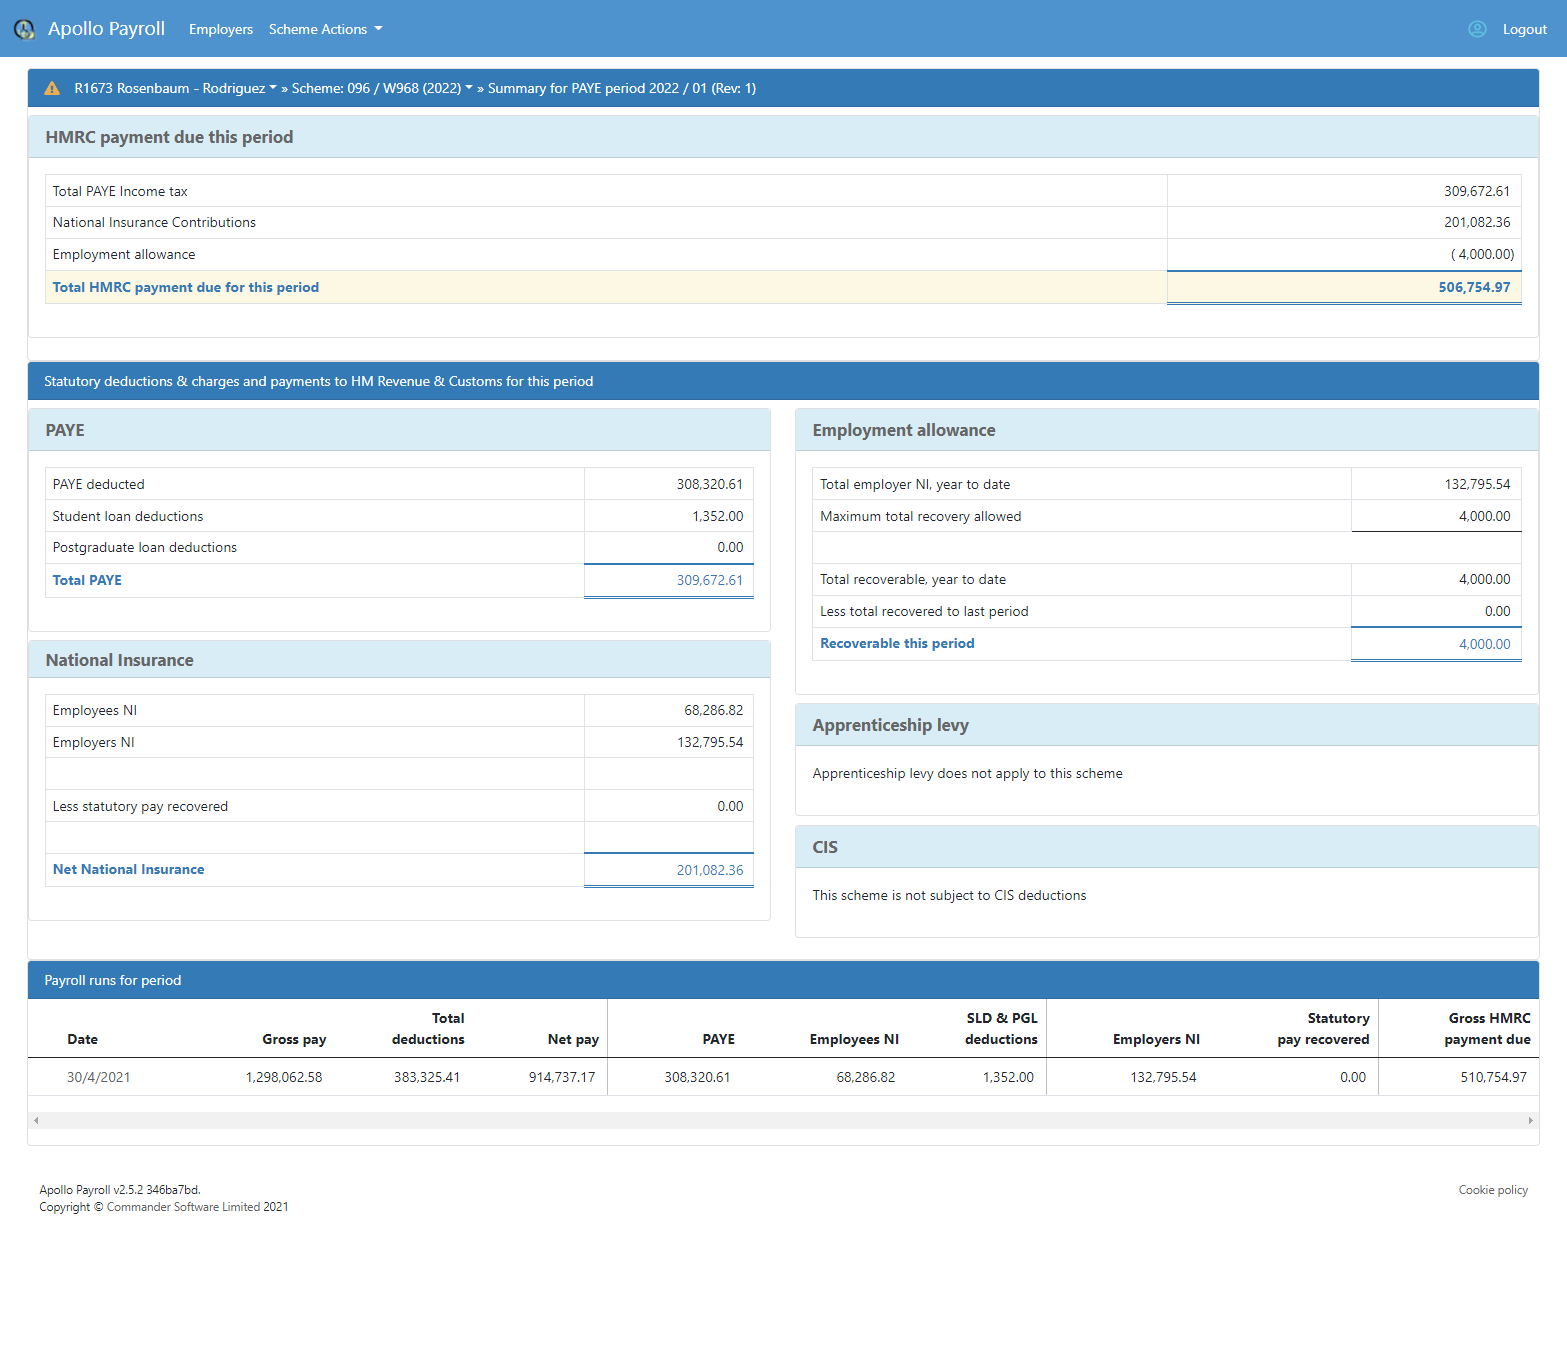Click the left scroll arrow of payroll table
The width and height of the screenshot is (1567, 1347).
click(36, 1120)
